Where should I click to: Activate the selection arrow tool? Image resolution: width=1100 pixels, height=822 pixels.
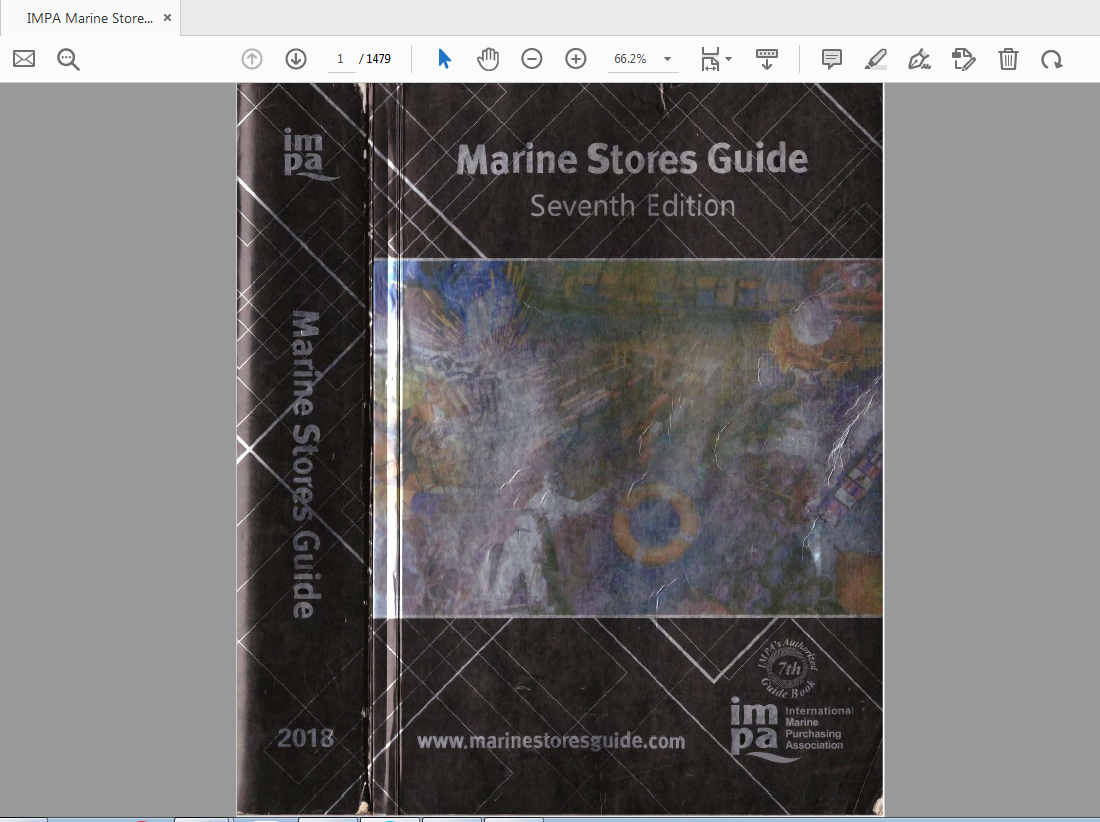pyautogui.click(x=444, y=59)
